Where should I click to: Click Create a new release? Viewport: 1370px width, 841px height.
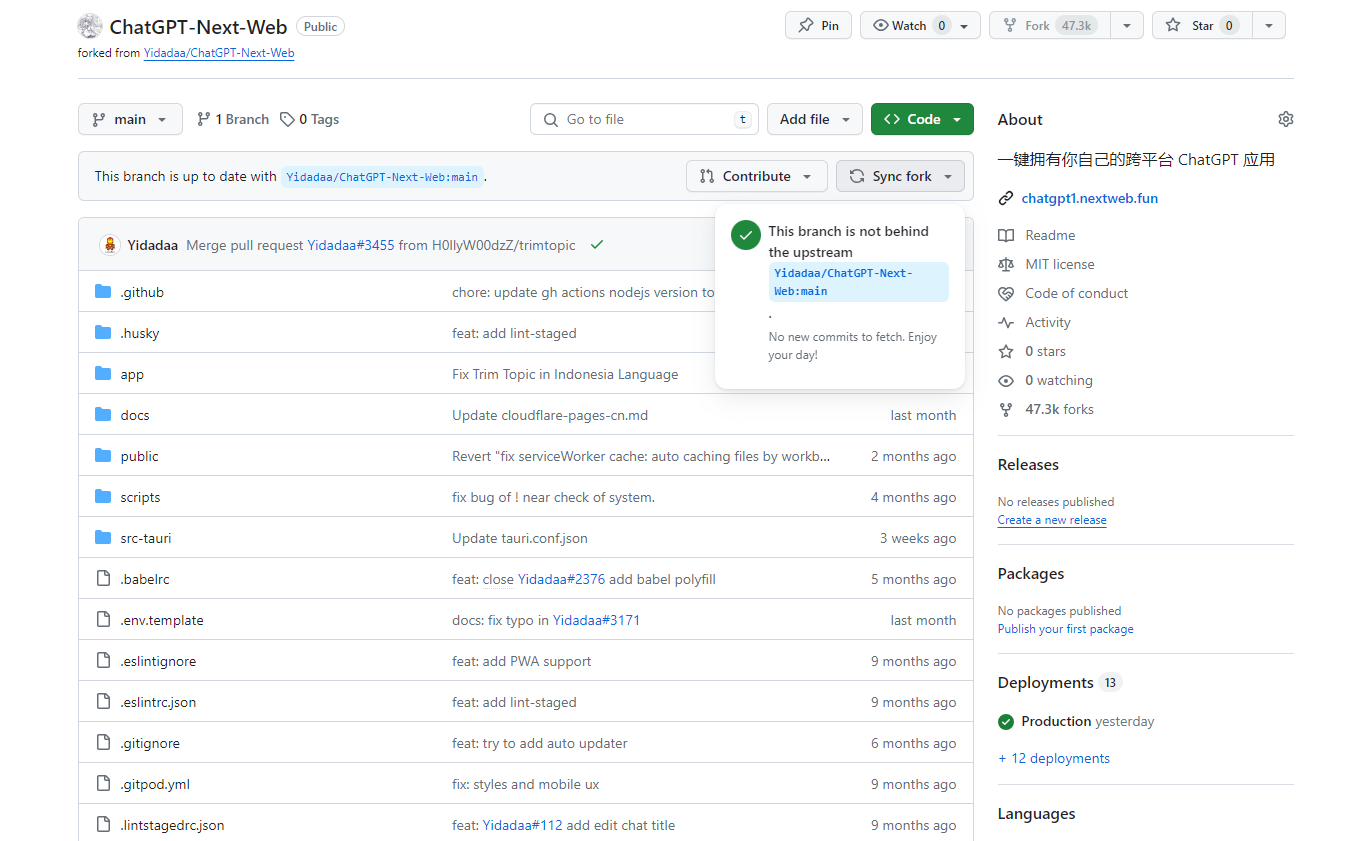click(1052, 520)
